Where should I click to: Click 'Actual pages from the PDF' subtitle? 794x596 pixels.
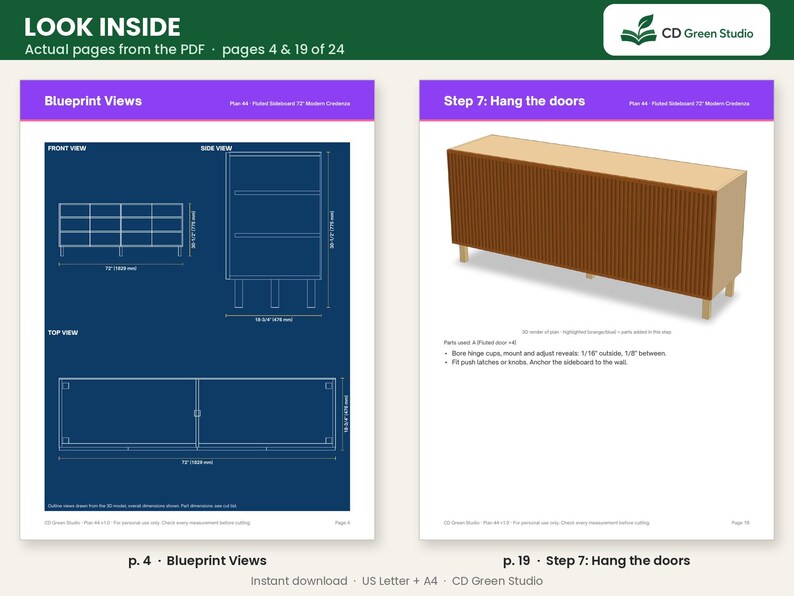click(114, 50)
